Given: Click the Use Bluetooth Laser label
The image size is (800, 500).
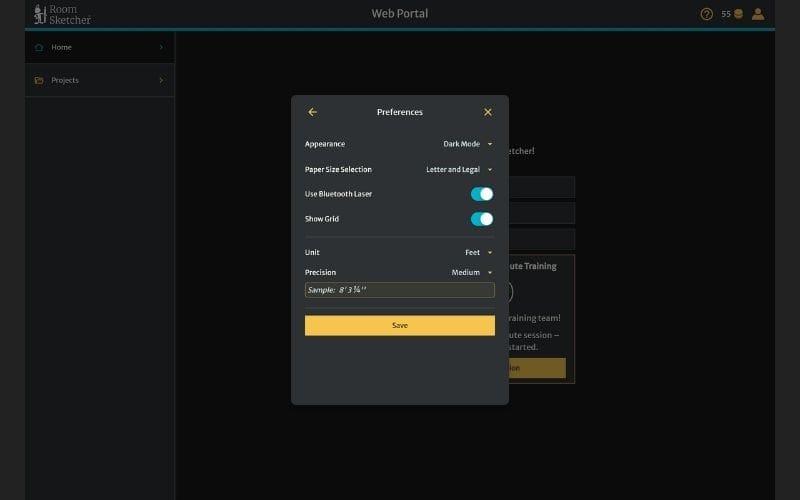Looking at the screenshot, I should tap(338, 194).
